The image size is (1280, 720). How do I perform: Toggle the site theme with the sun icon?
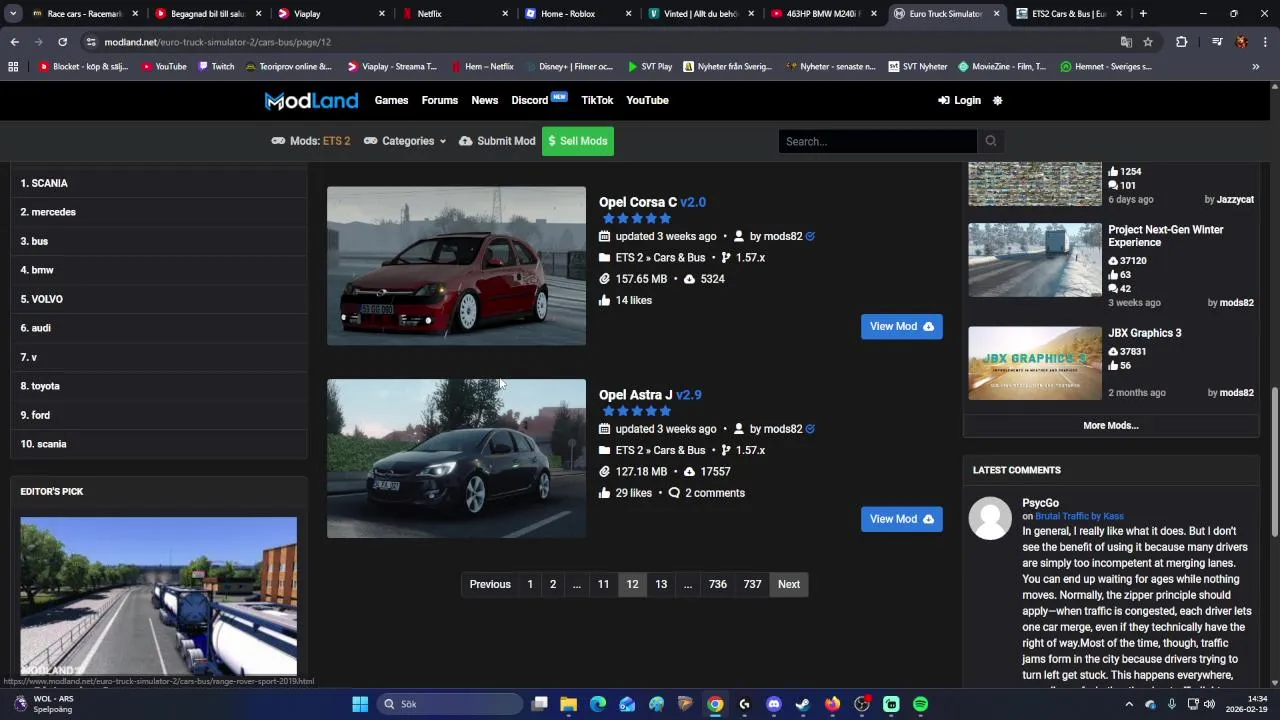coord(997,100)
